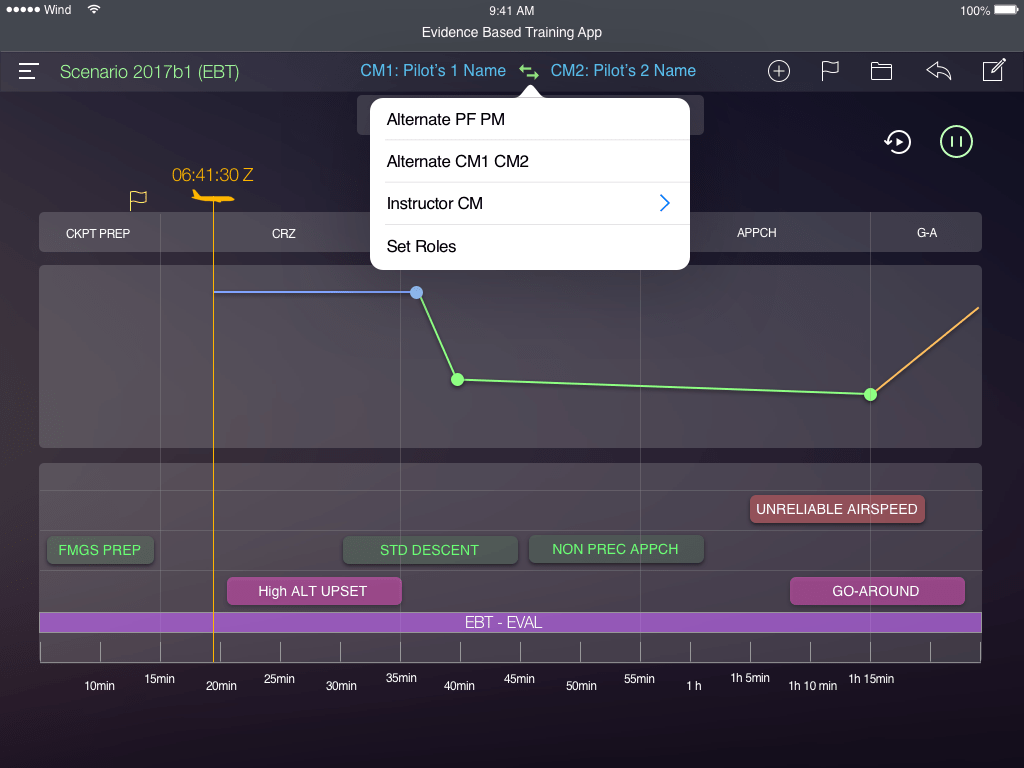Tap Evidence Based Training App title

click(x=512, y=33)
